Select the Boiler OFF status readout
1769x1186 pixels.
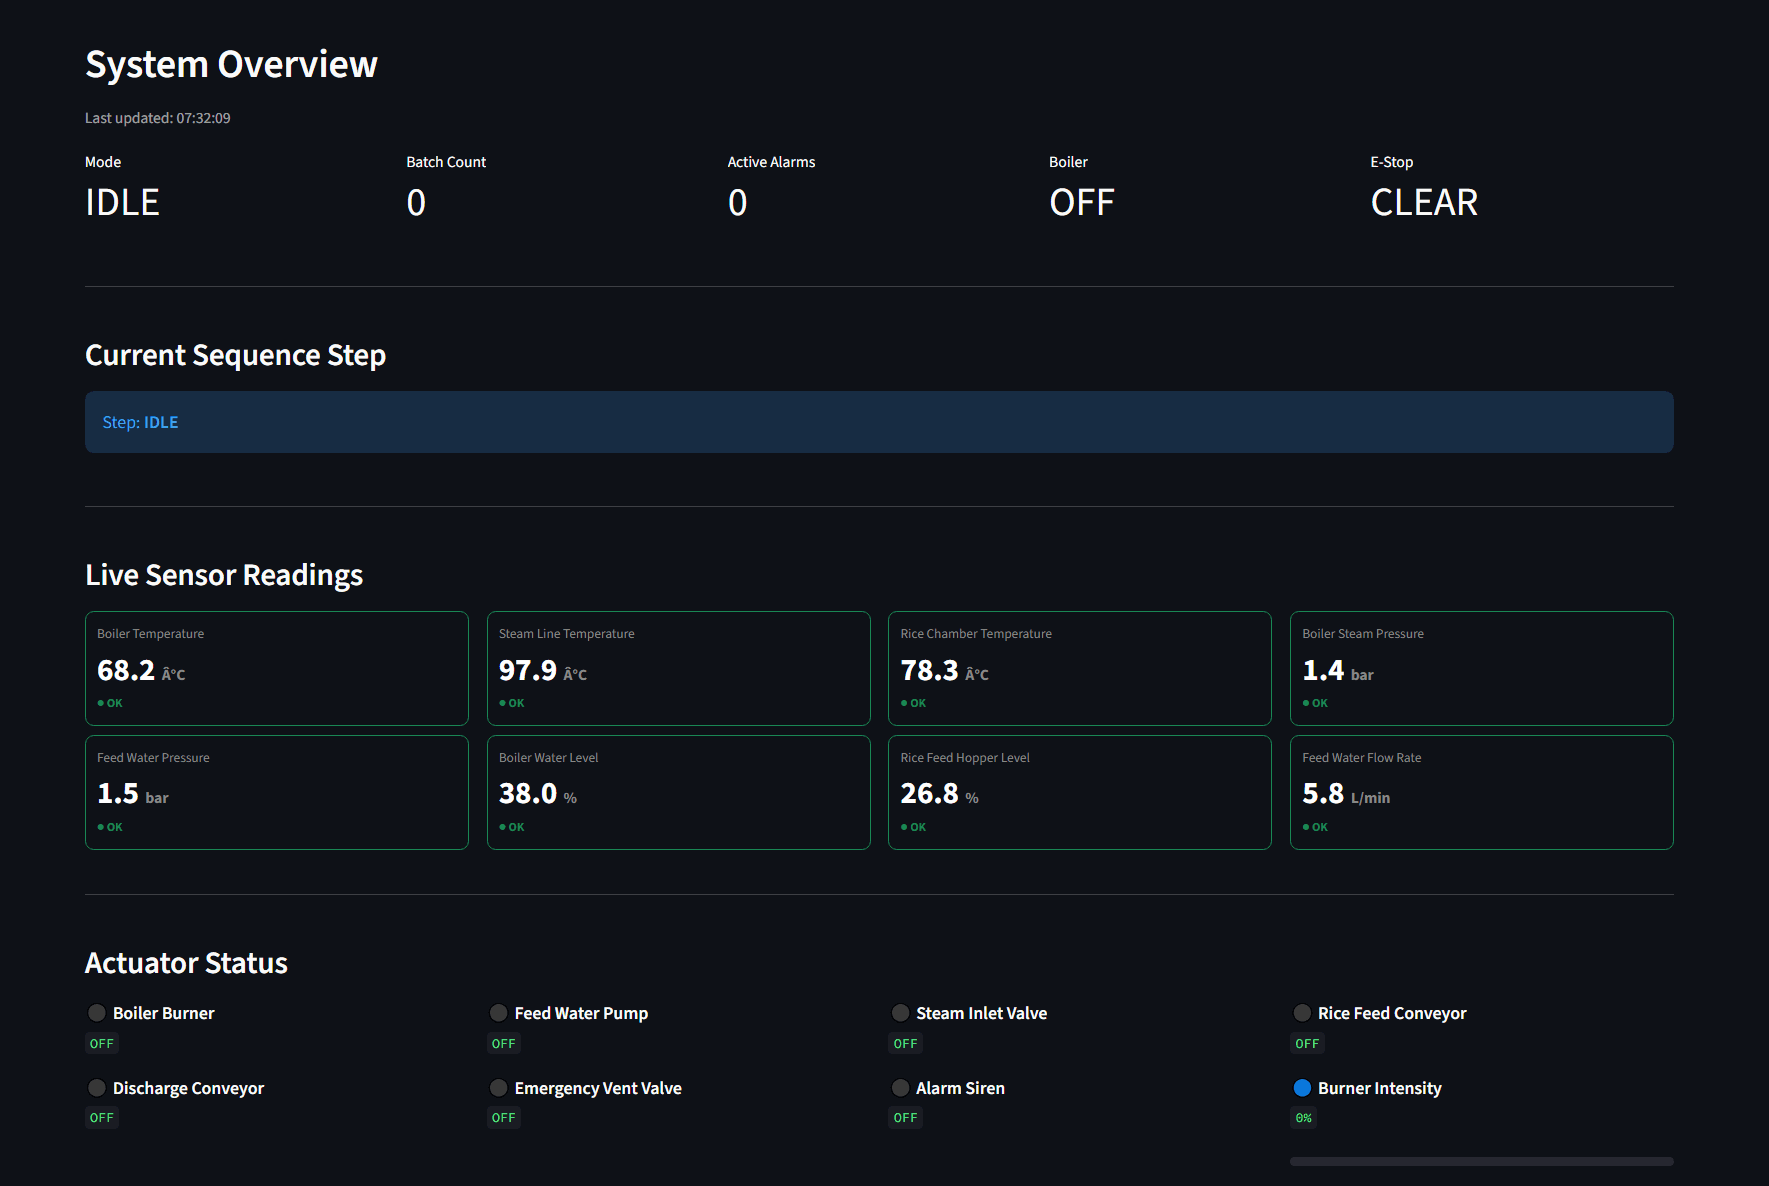(1081, 202)
